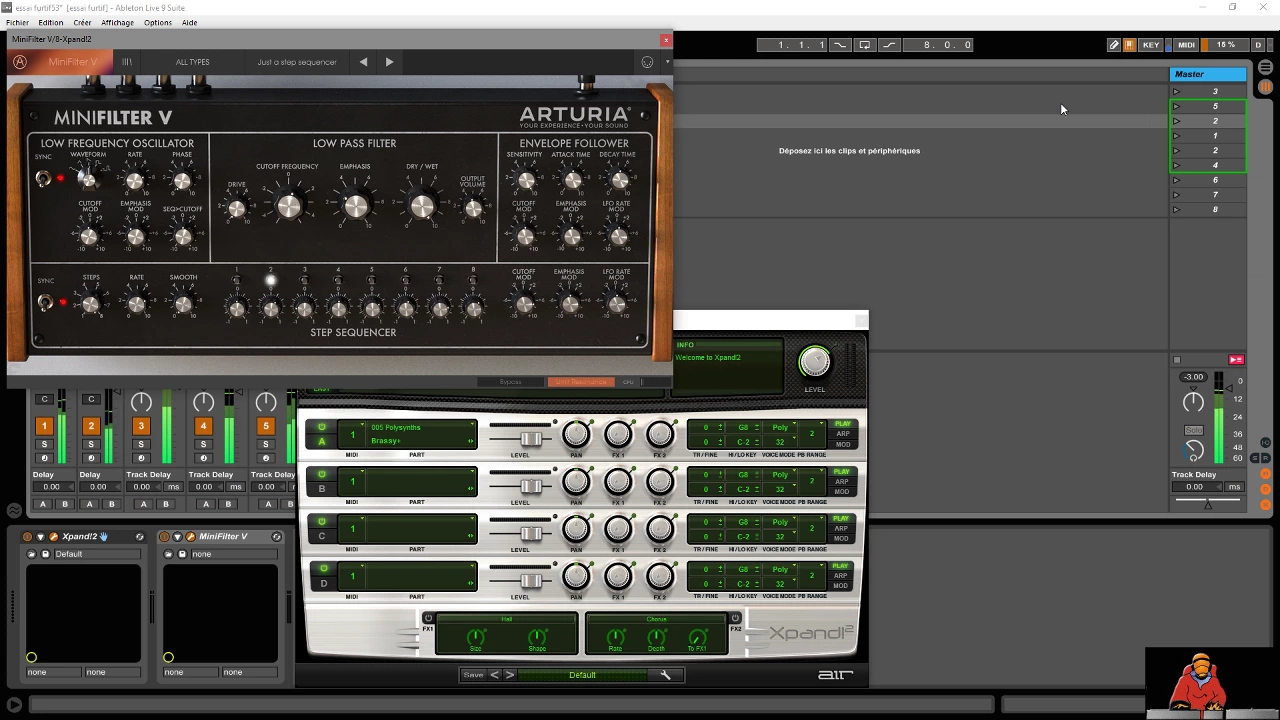Screen dimensions: 1280x720
Task: Toggle Xpand!2 part C power
Action: (x=322, y=522)
